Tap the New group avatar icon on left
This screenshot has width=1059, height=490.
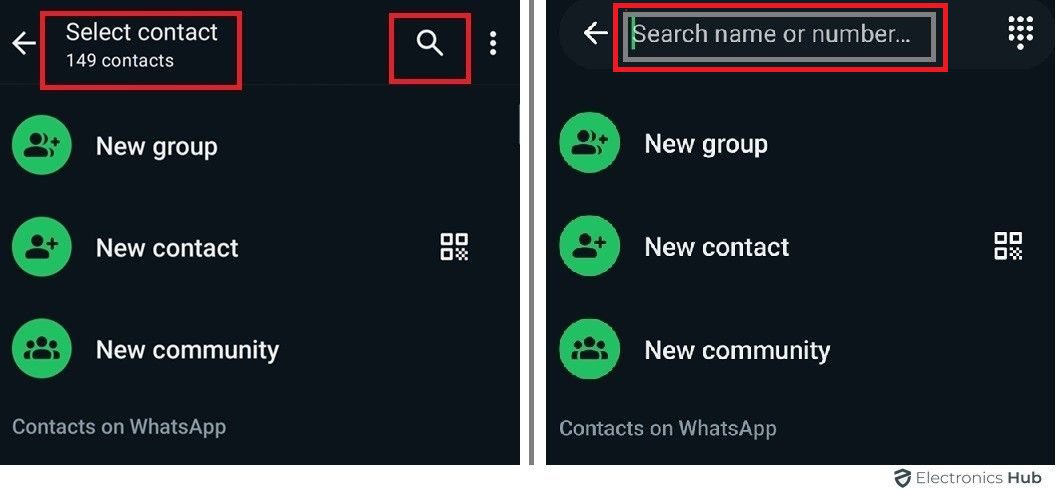point(42,145)
